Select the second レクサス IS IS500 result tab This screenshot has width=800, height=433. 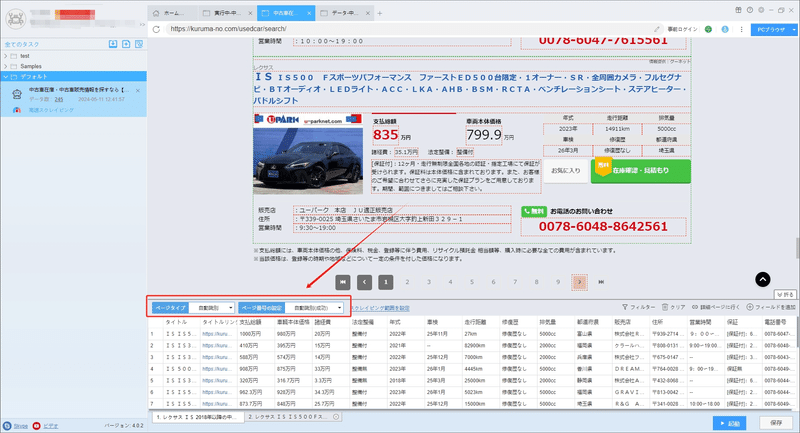293,417
